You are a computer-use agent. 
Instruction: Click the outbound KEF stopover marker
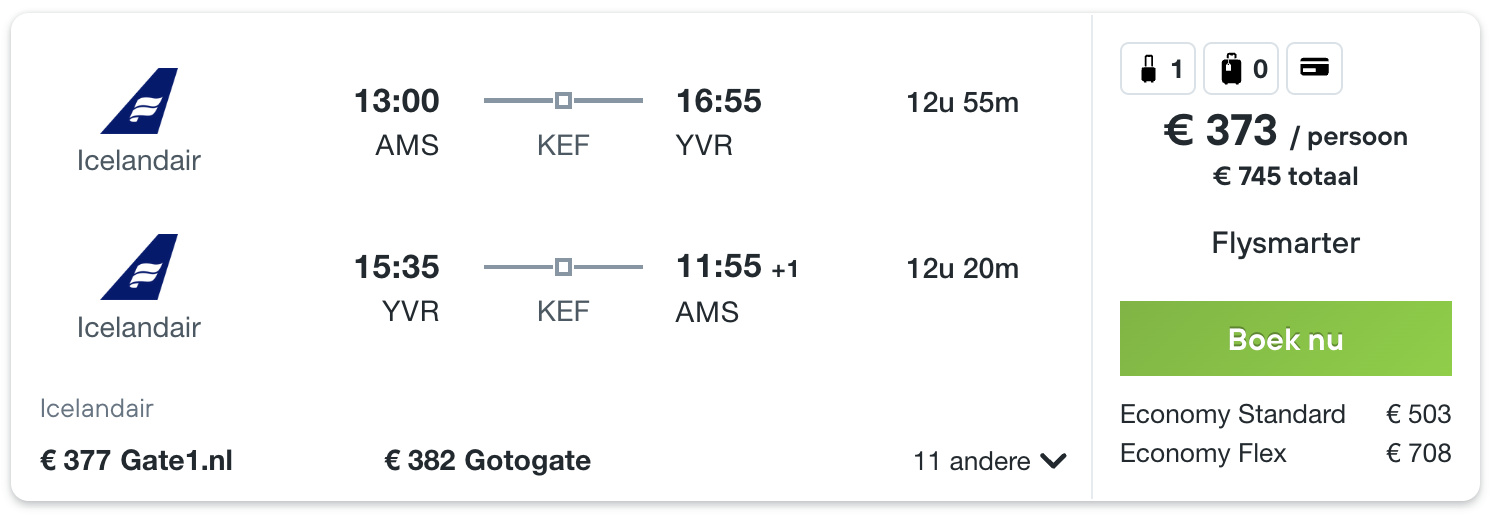563,101
